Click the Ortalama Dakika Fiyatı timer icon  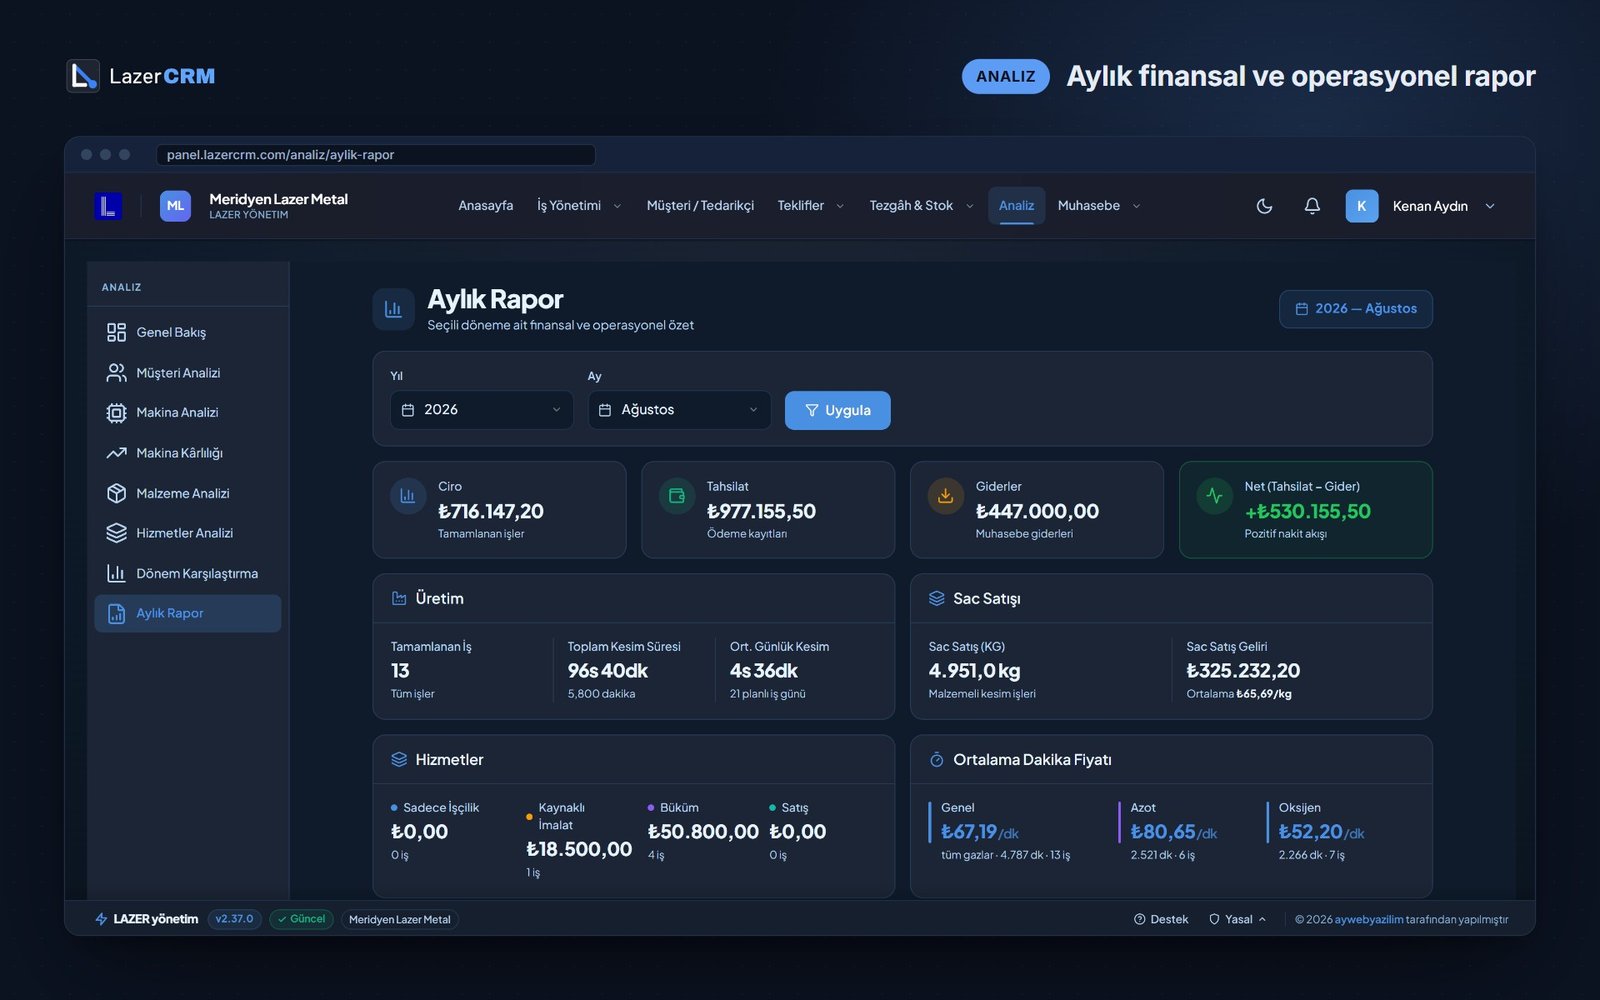tap(936, 760)
